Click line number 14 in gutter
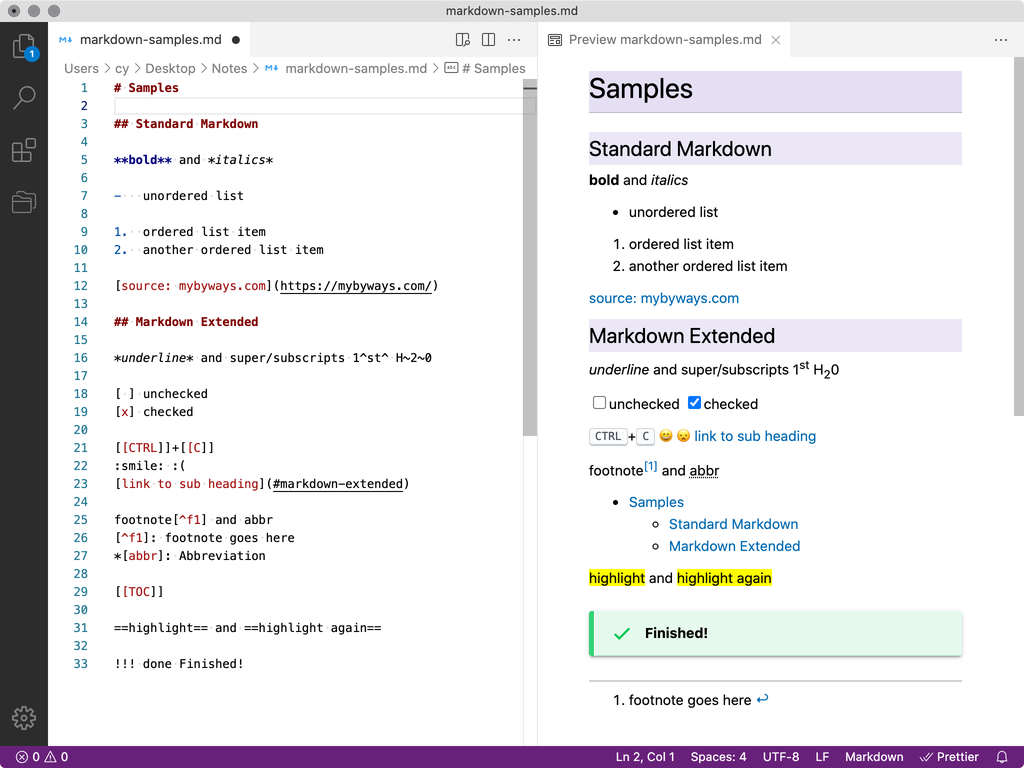1024x768 pixels. pos(80,322)
